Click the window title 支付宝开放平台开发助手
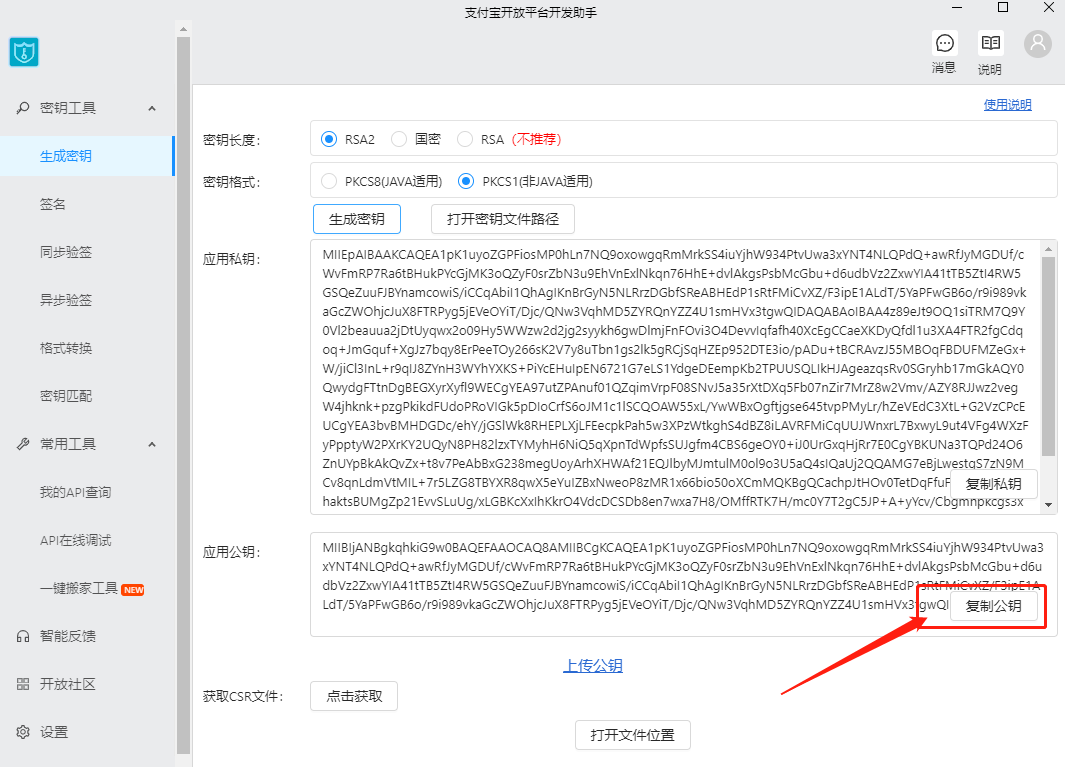 pos(530,12)
